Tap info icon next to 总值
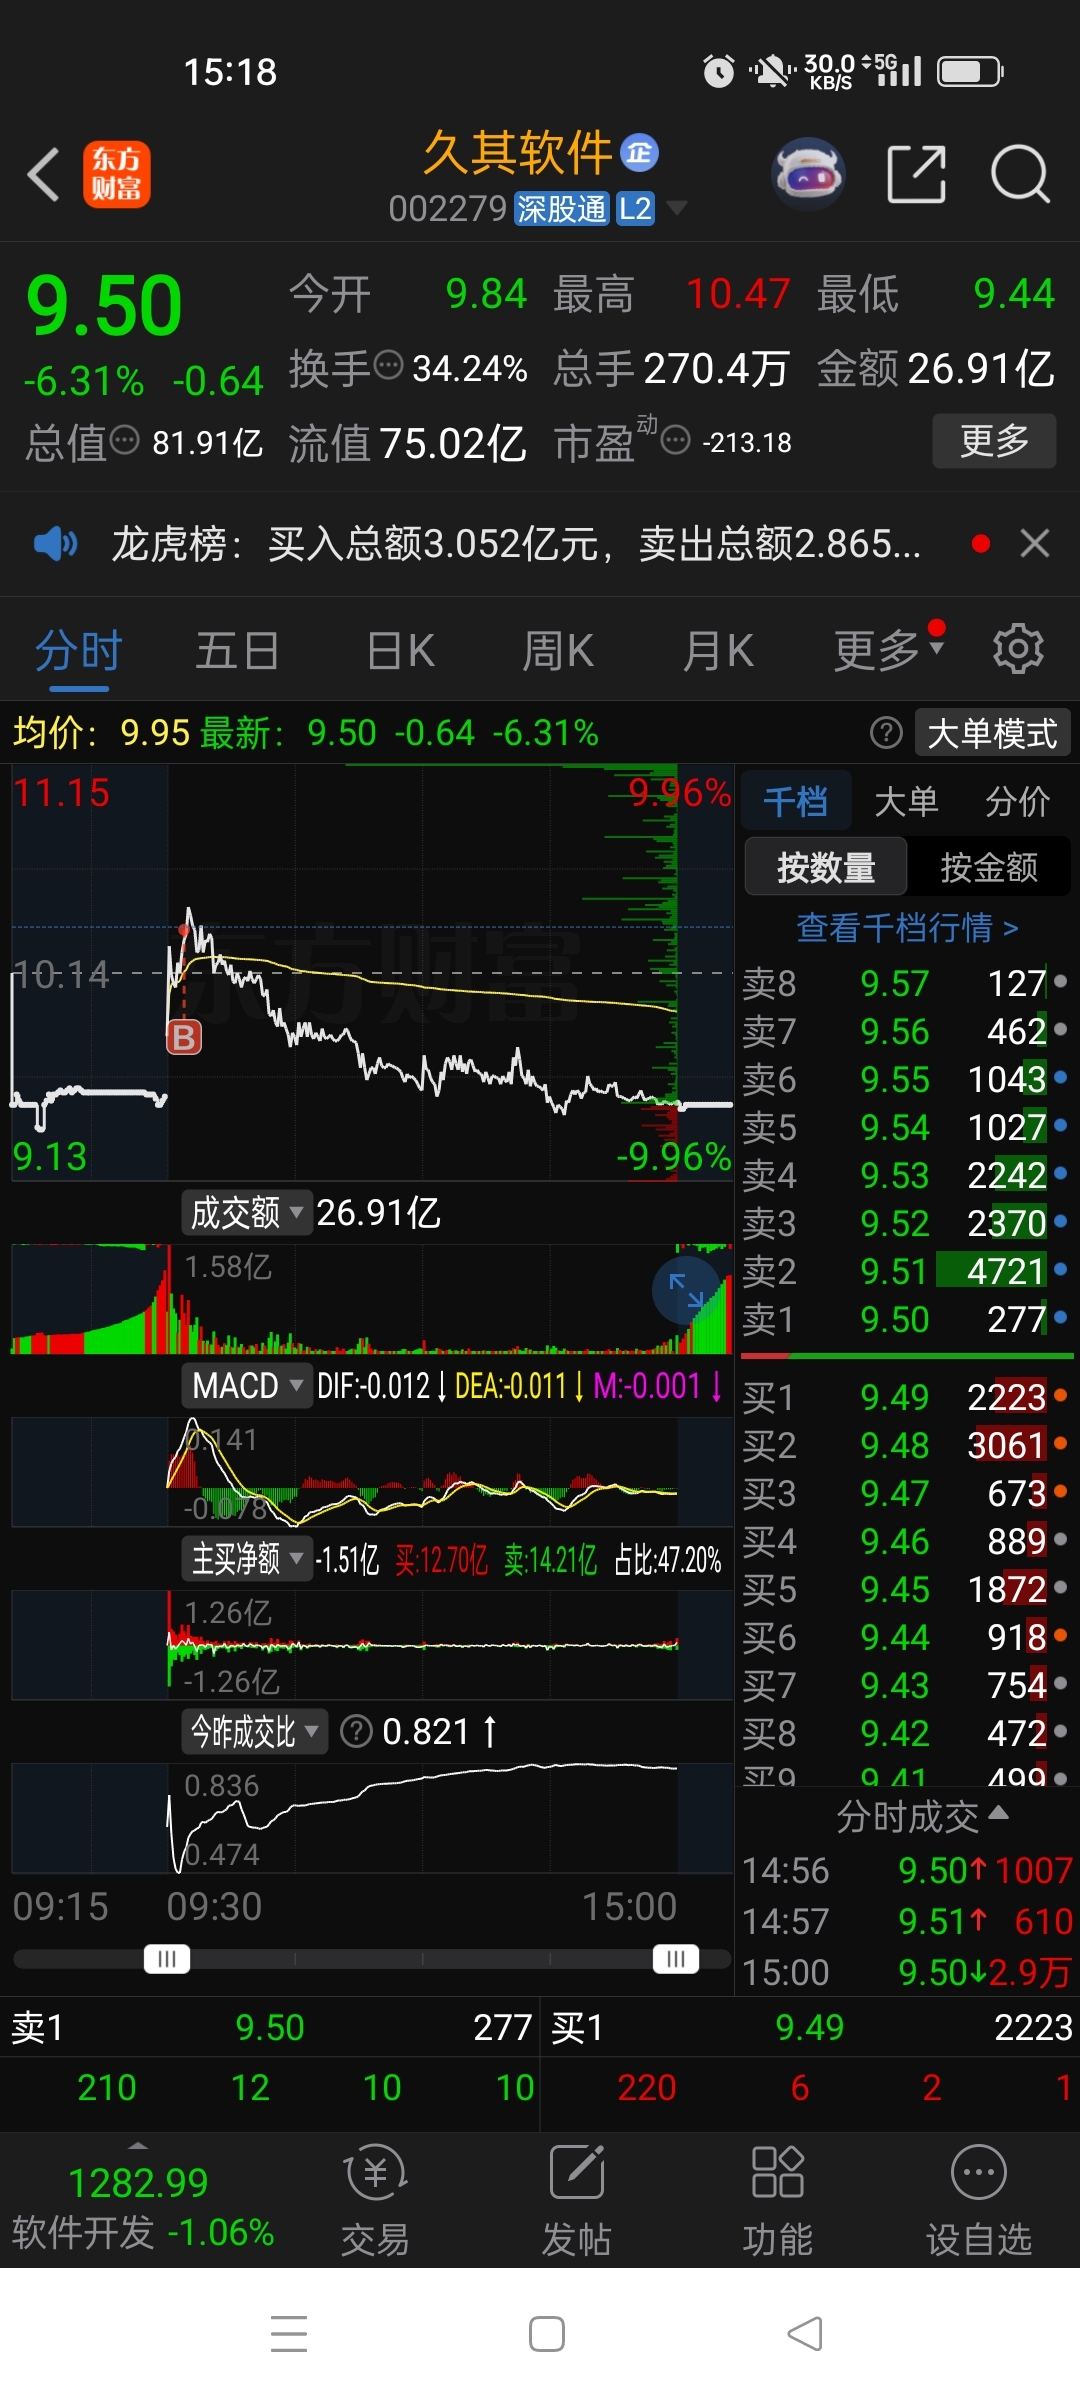The height and width of the screenshot is (2400, 1080). pyautogui.click(x=124, y=439)
